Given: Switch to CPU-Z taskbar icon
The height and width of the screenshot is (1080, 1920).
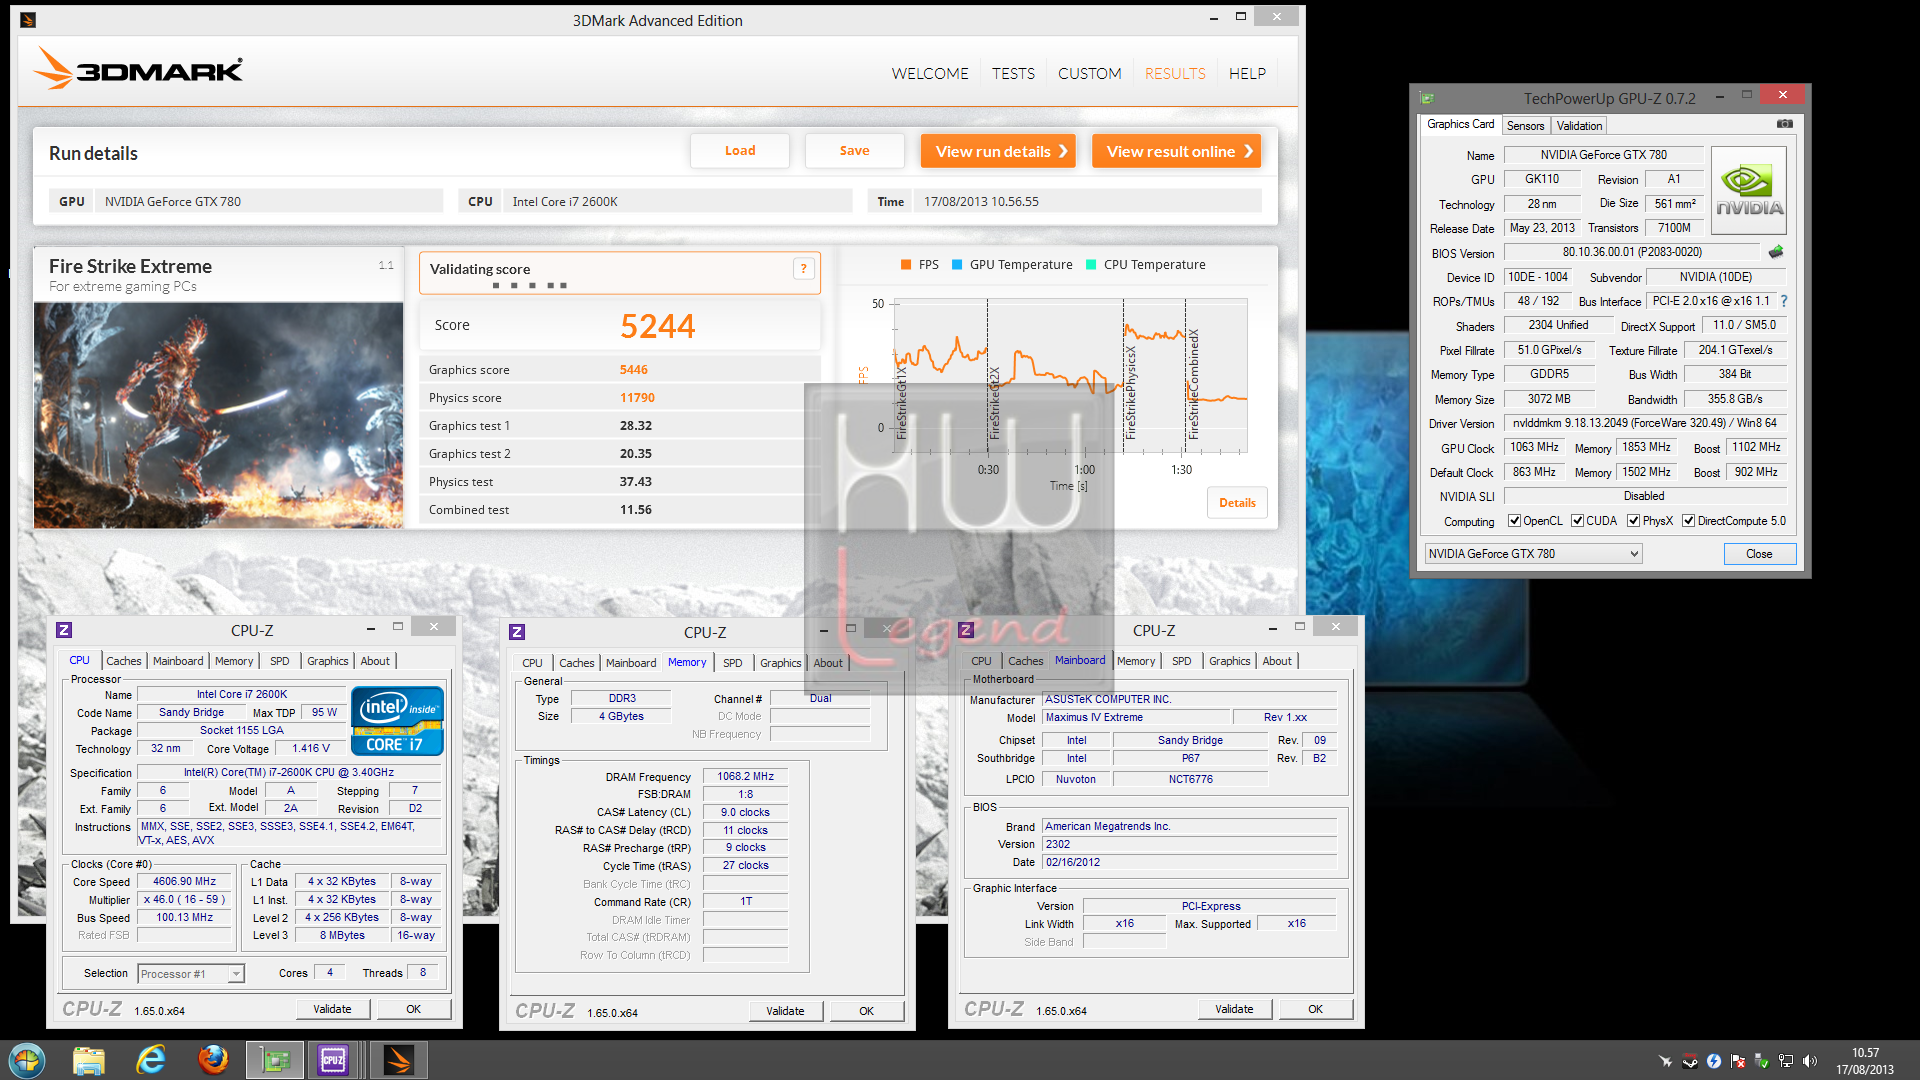Looking at the screenshot, I should [x=333, y=1060].
